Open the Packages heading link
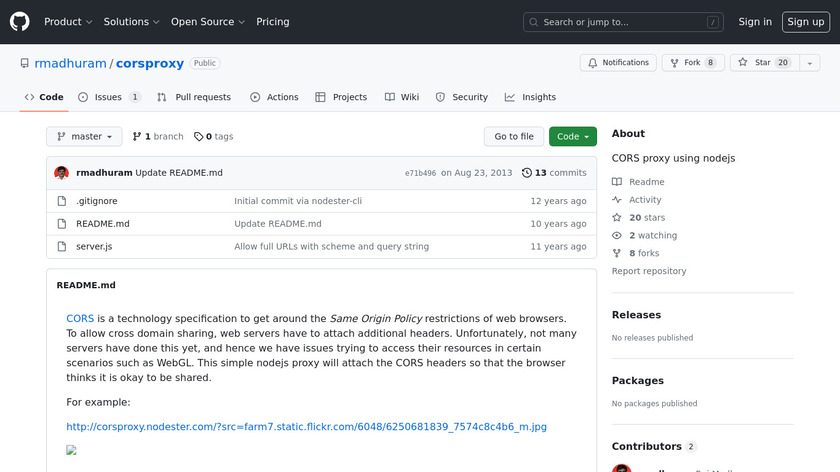The image size is (840, 472). coord(638,381)
